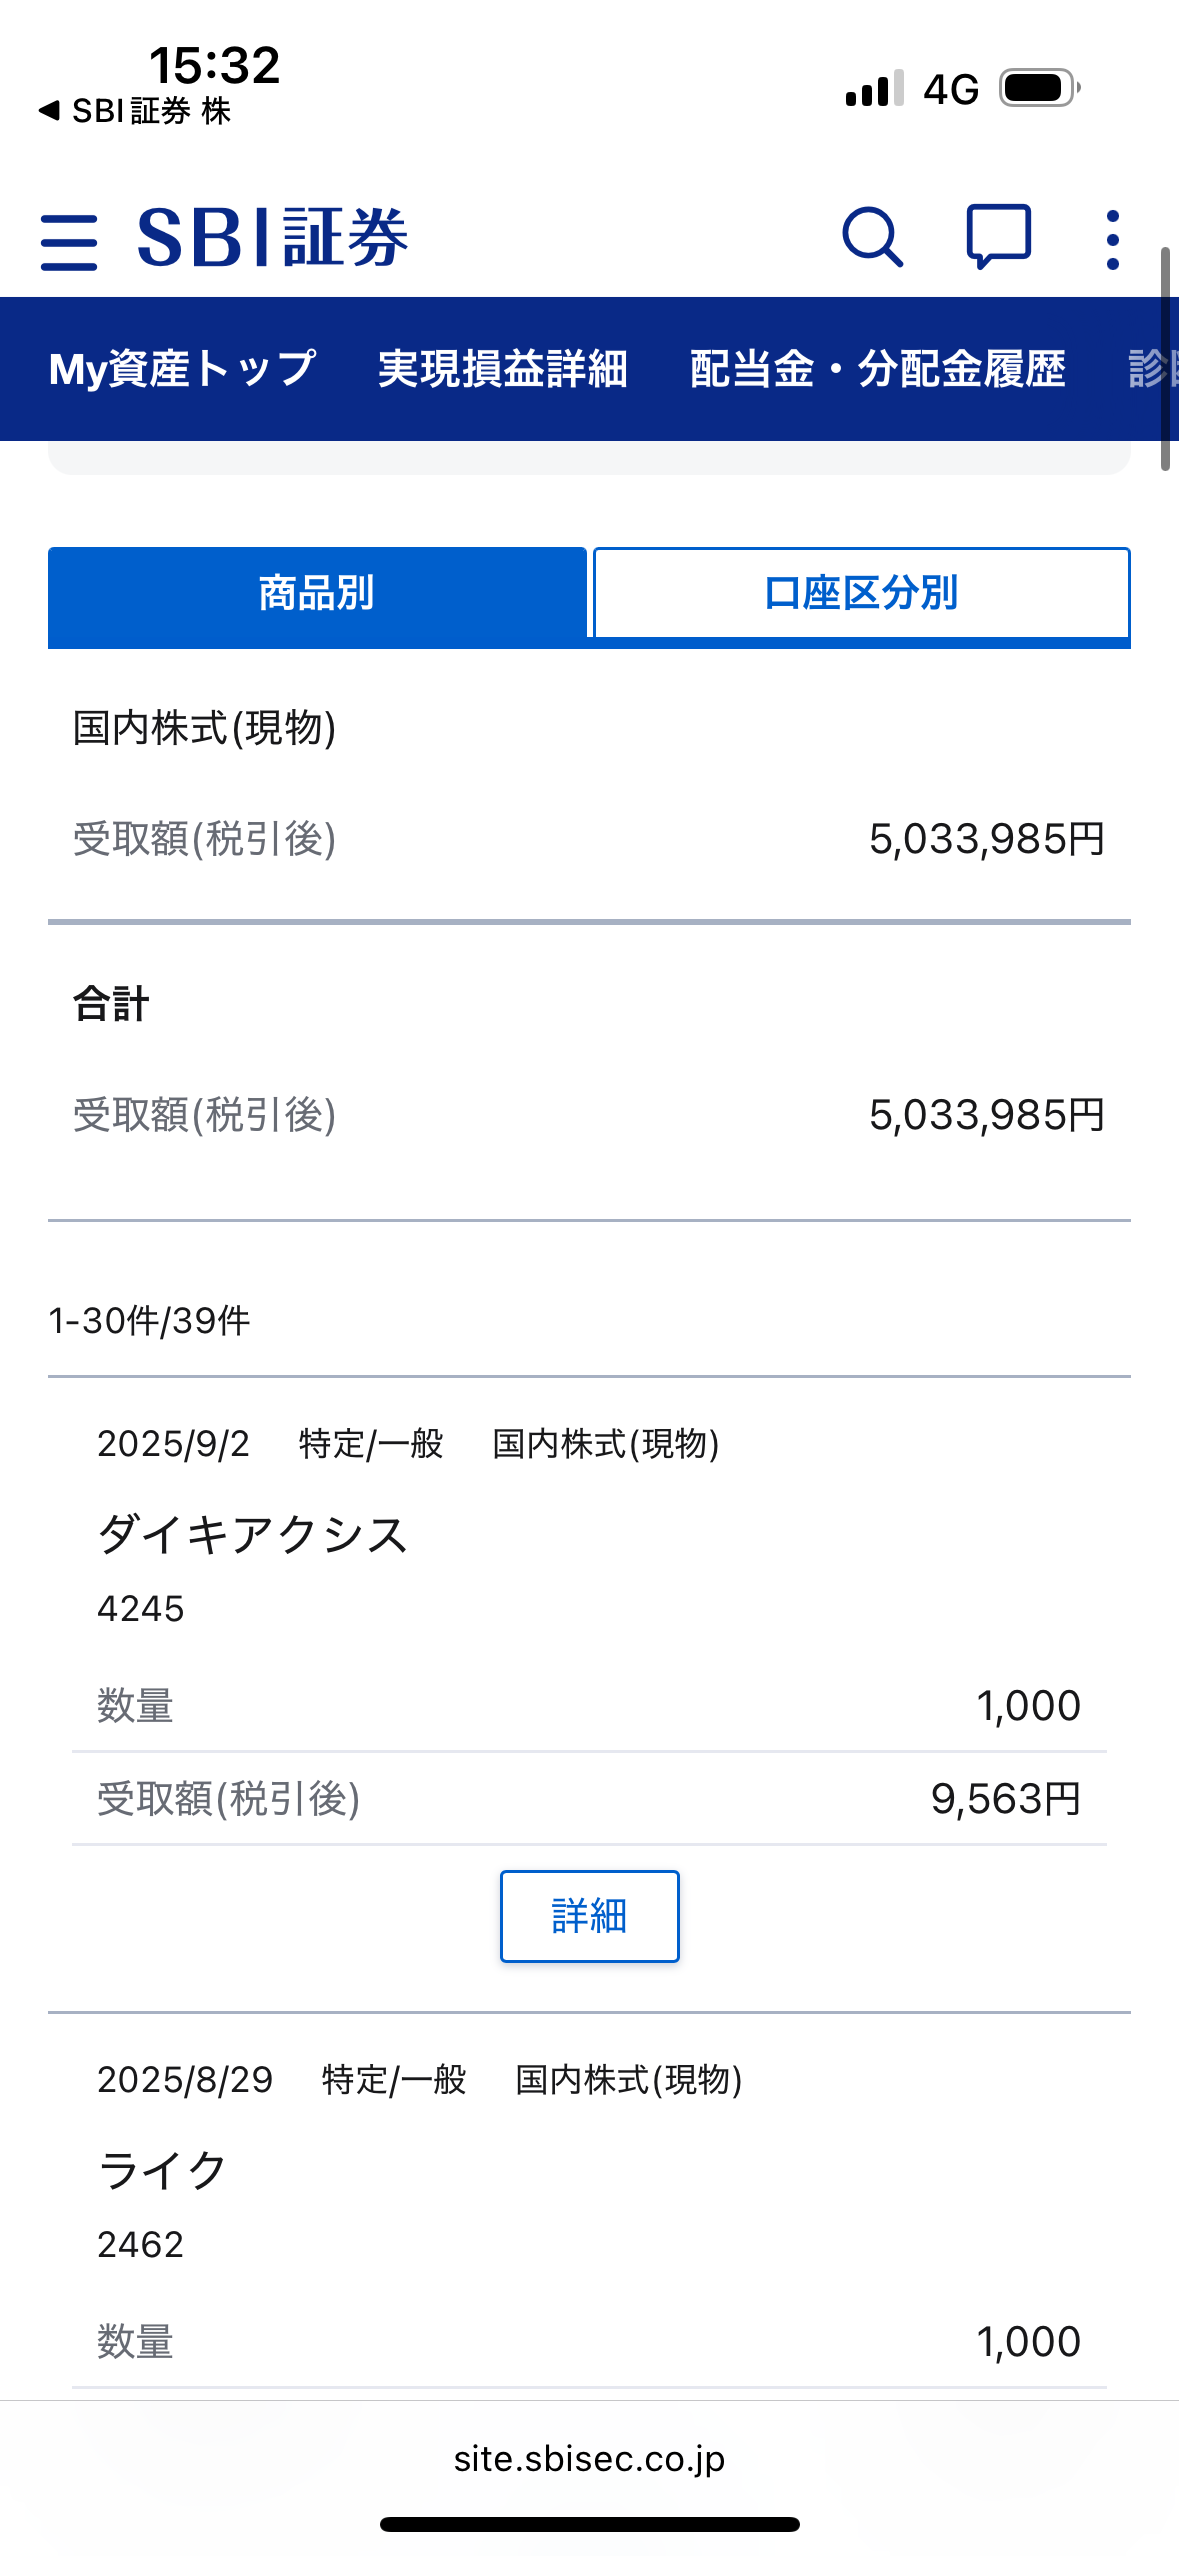Image resolution: width=1179 pixels, height=2556 pixels.
Task: Open the three-dot more options menu
Action: pos(1112,240)
